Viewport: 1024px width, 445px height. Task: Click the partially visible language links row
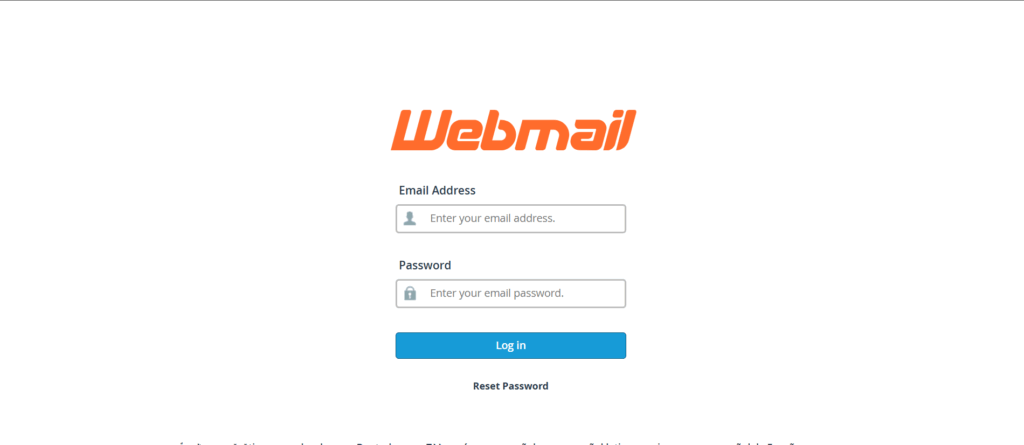pos(487,443)
